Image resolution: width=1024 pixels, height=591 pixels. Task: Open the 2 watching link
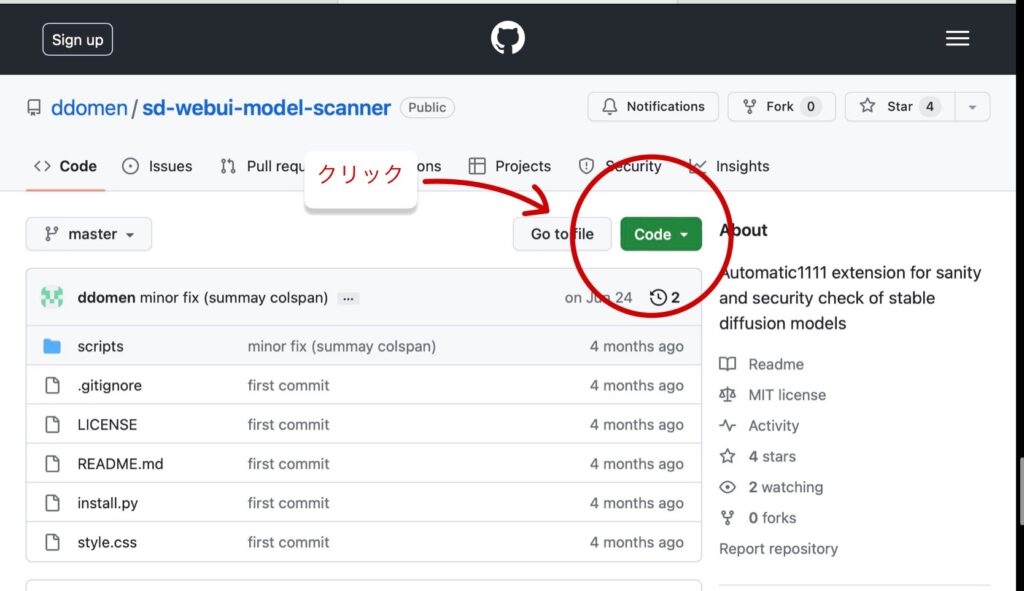[x=786, y=487]
